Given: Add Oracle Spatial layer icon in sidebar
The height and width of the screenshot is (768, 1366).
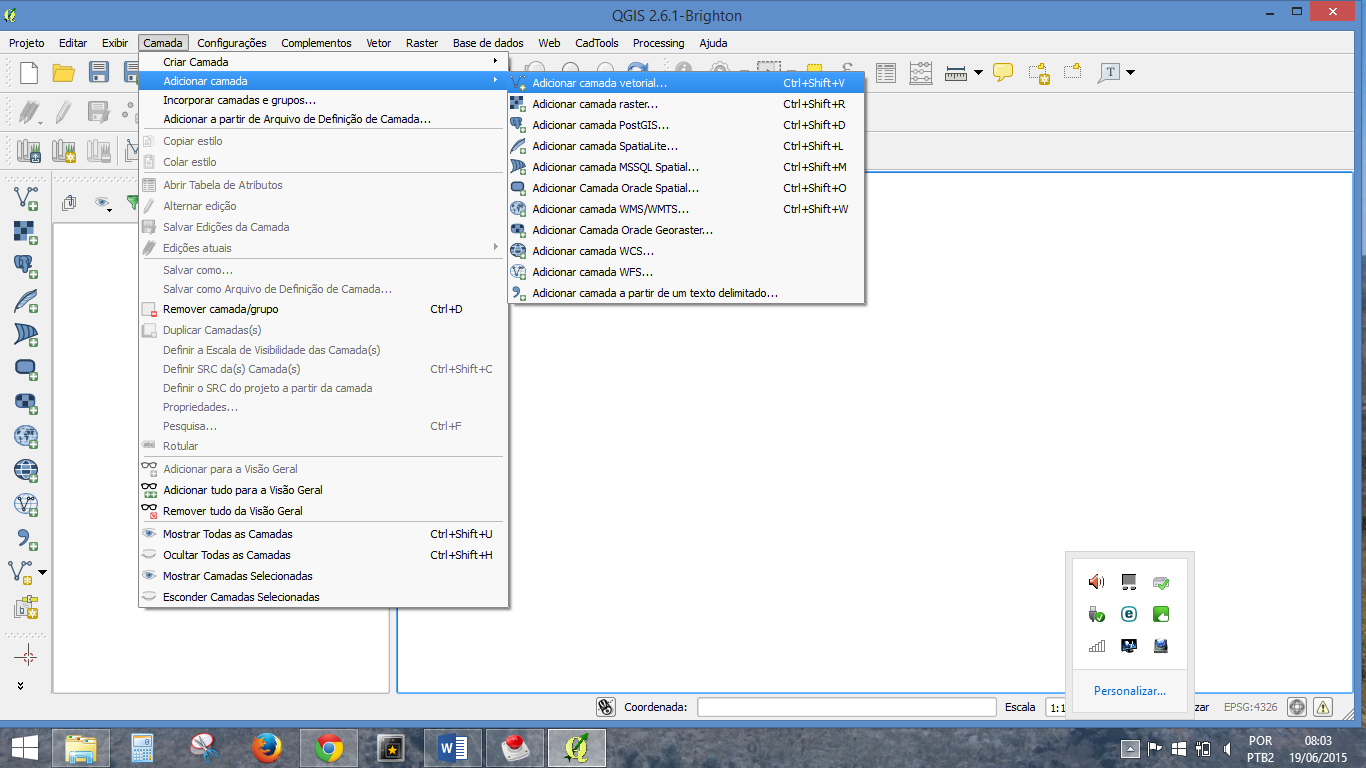Looking at the screenshot, I should click(x=26, y=368).
